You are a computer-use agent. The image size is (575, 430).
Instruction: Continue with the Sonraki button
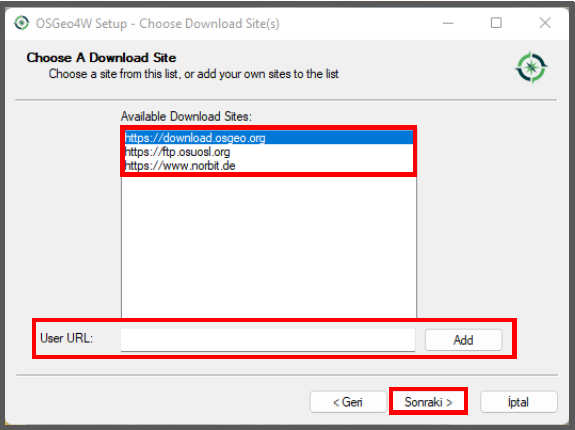click(x=428, y=402)
